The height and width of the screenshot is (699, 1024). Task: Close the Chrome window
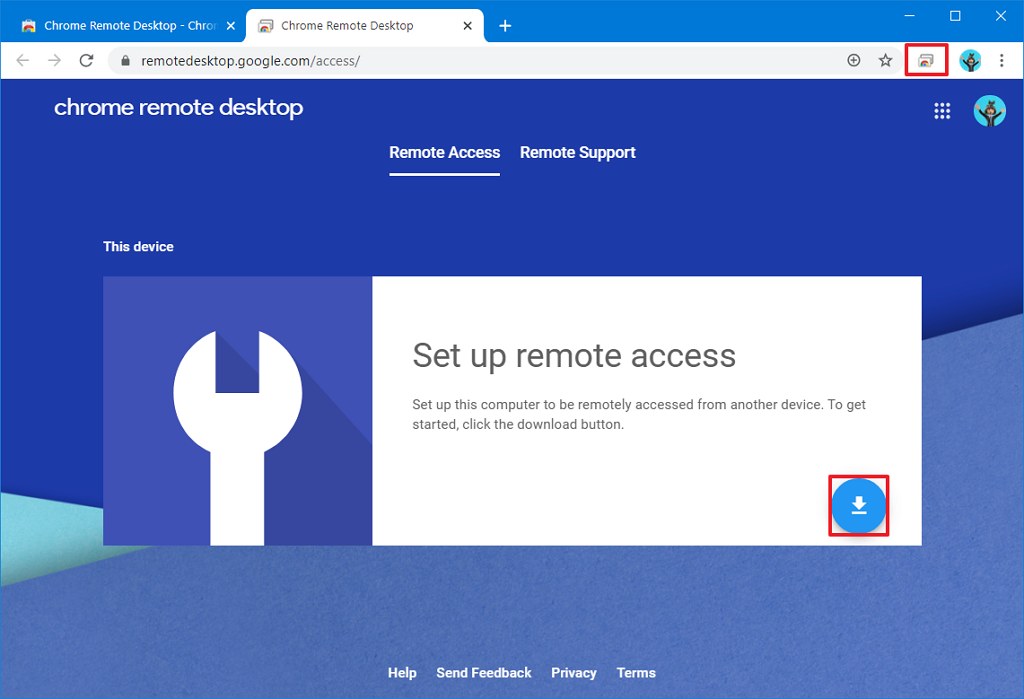pos(1000,16)
